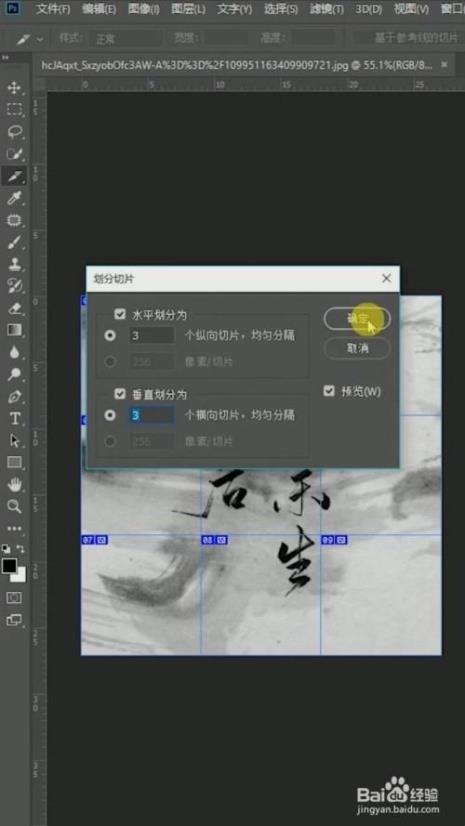465x826 pixels.
Task: Click the 高度 height field
Action: click(x=314, y=38)
